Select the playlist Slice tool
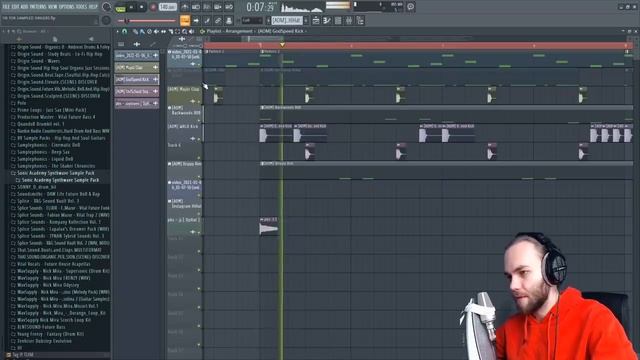640x360 pixels. (171, 31)
